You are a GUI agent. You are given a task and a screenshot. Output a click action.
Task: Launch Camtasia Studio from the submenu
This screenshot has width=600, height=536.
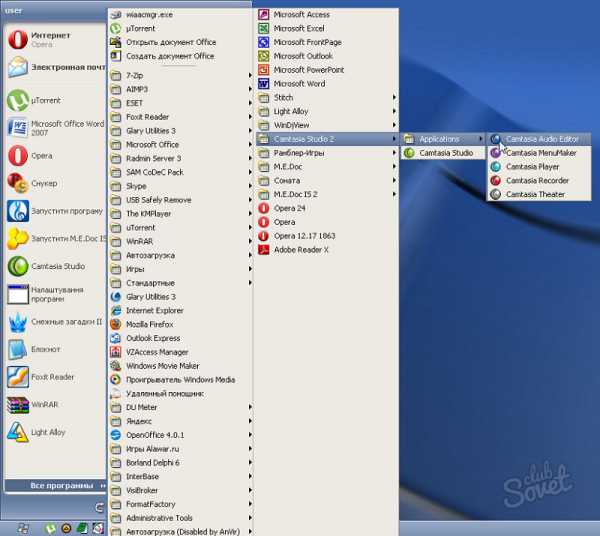(x=443, y=153)
